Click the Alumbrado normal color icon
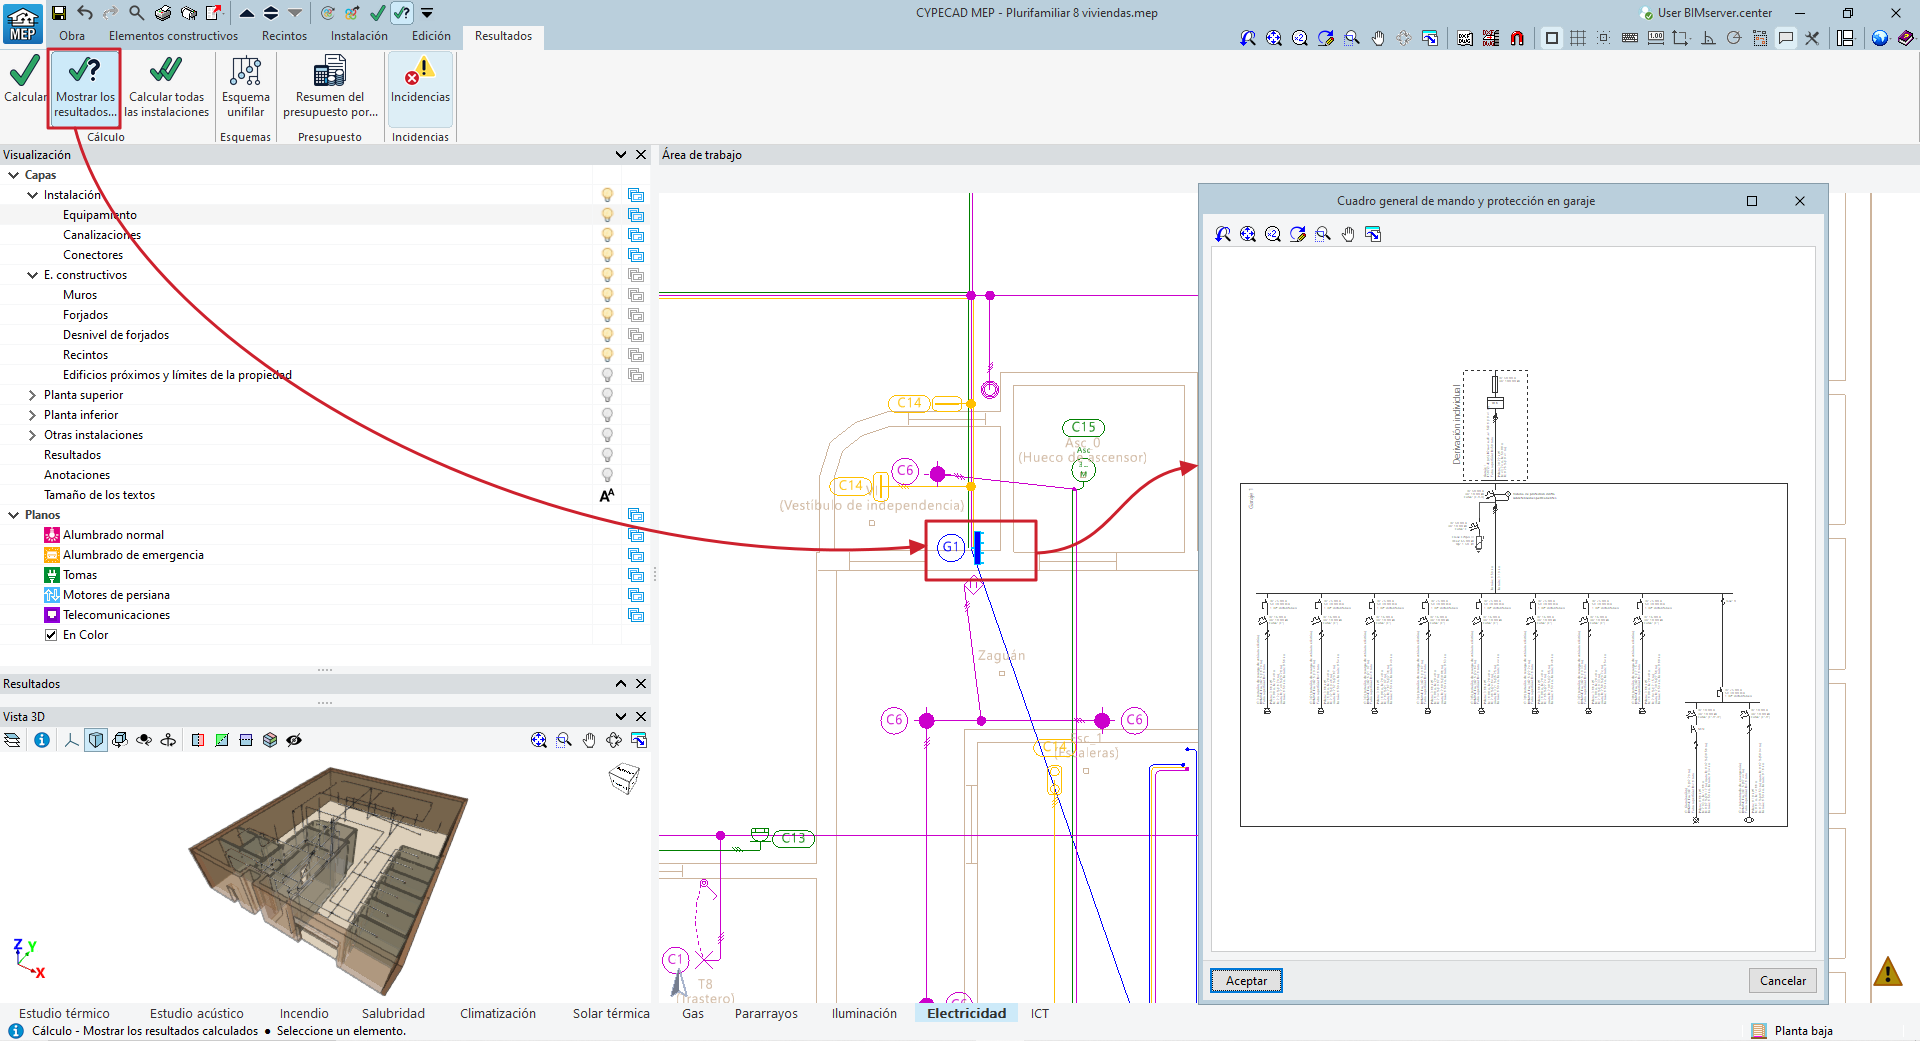1920x1041 pixels. pyautogui.click(x=52, y=535)
